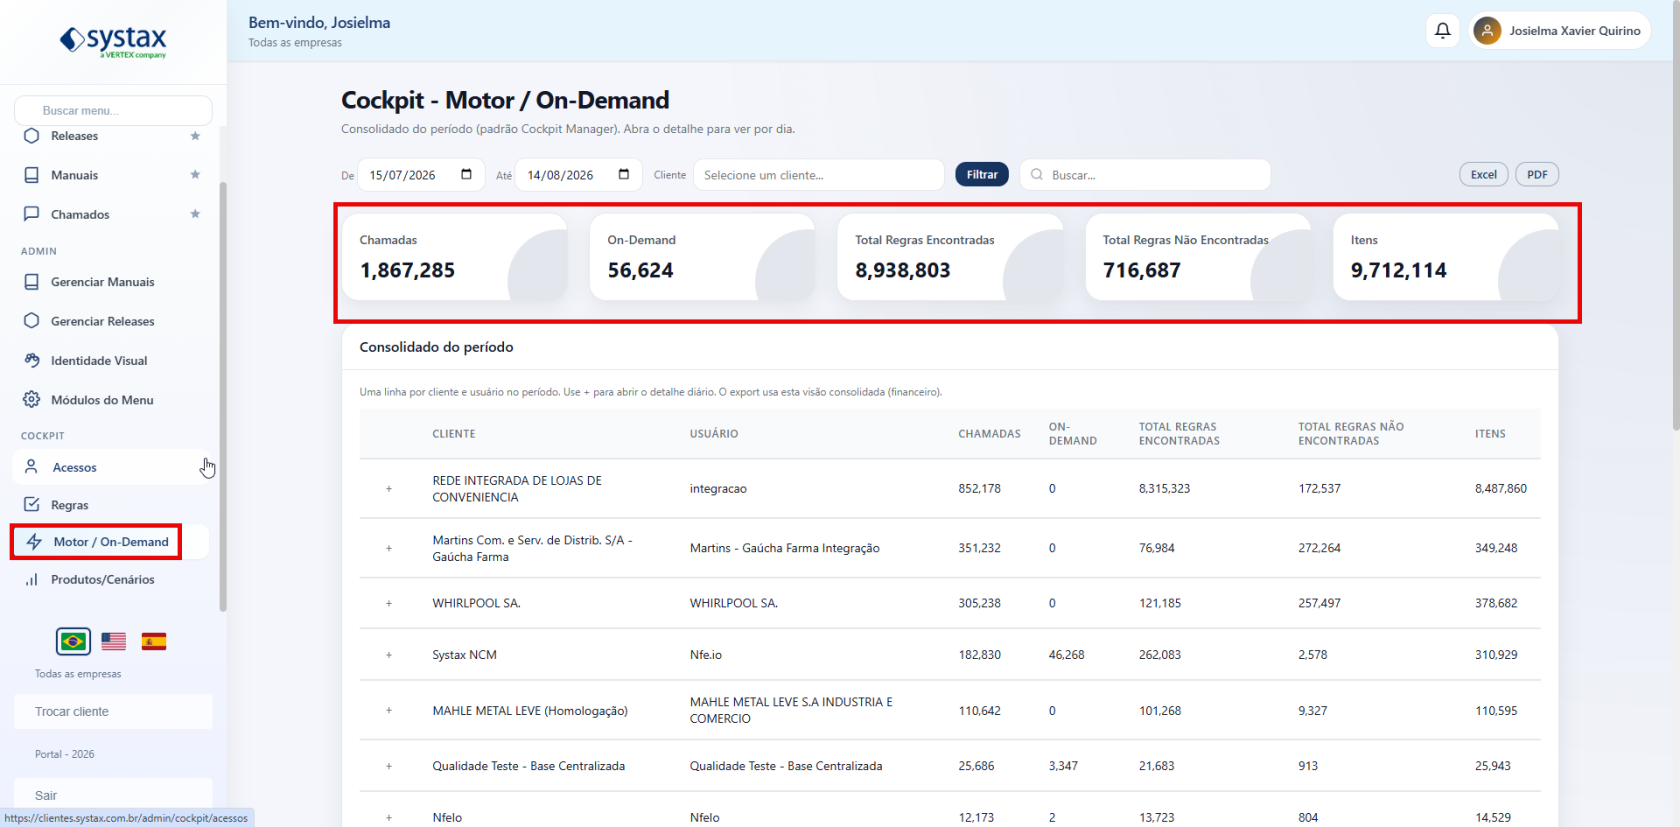The image size is (1680, 827).
Task: Open the notifications bell
Action: click(x=1443, y=31)
